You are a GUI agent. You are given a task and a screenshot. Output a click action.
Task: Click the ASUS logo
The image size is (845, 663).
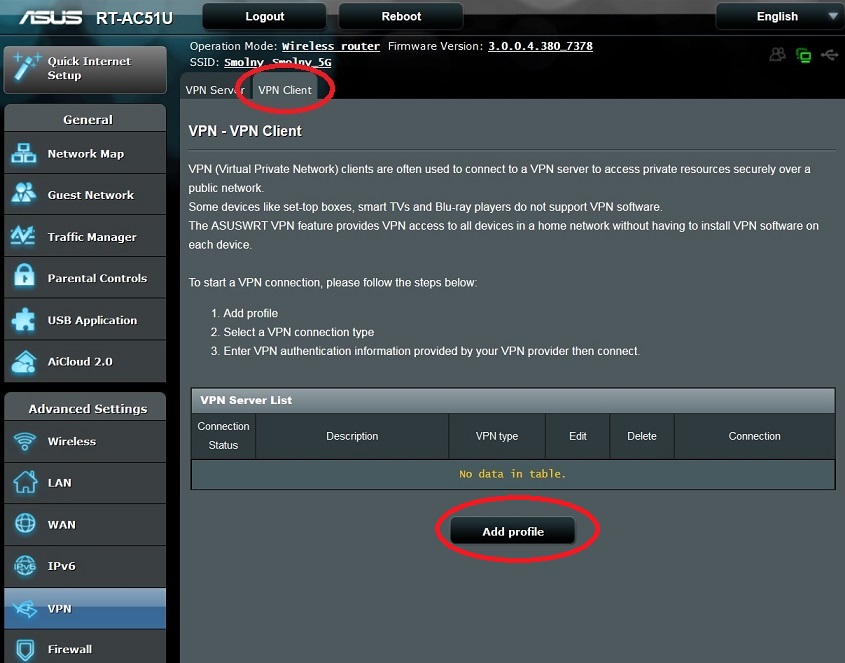pyautogui.click(x=51, y=18)
